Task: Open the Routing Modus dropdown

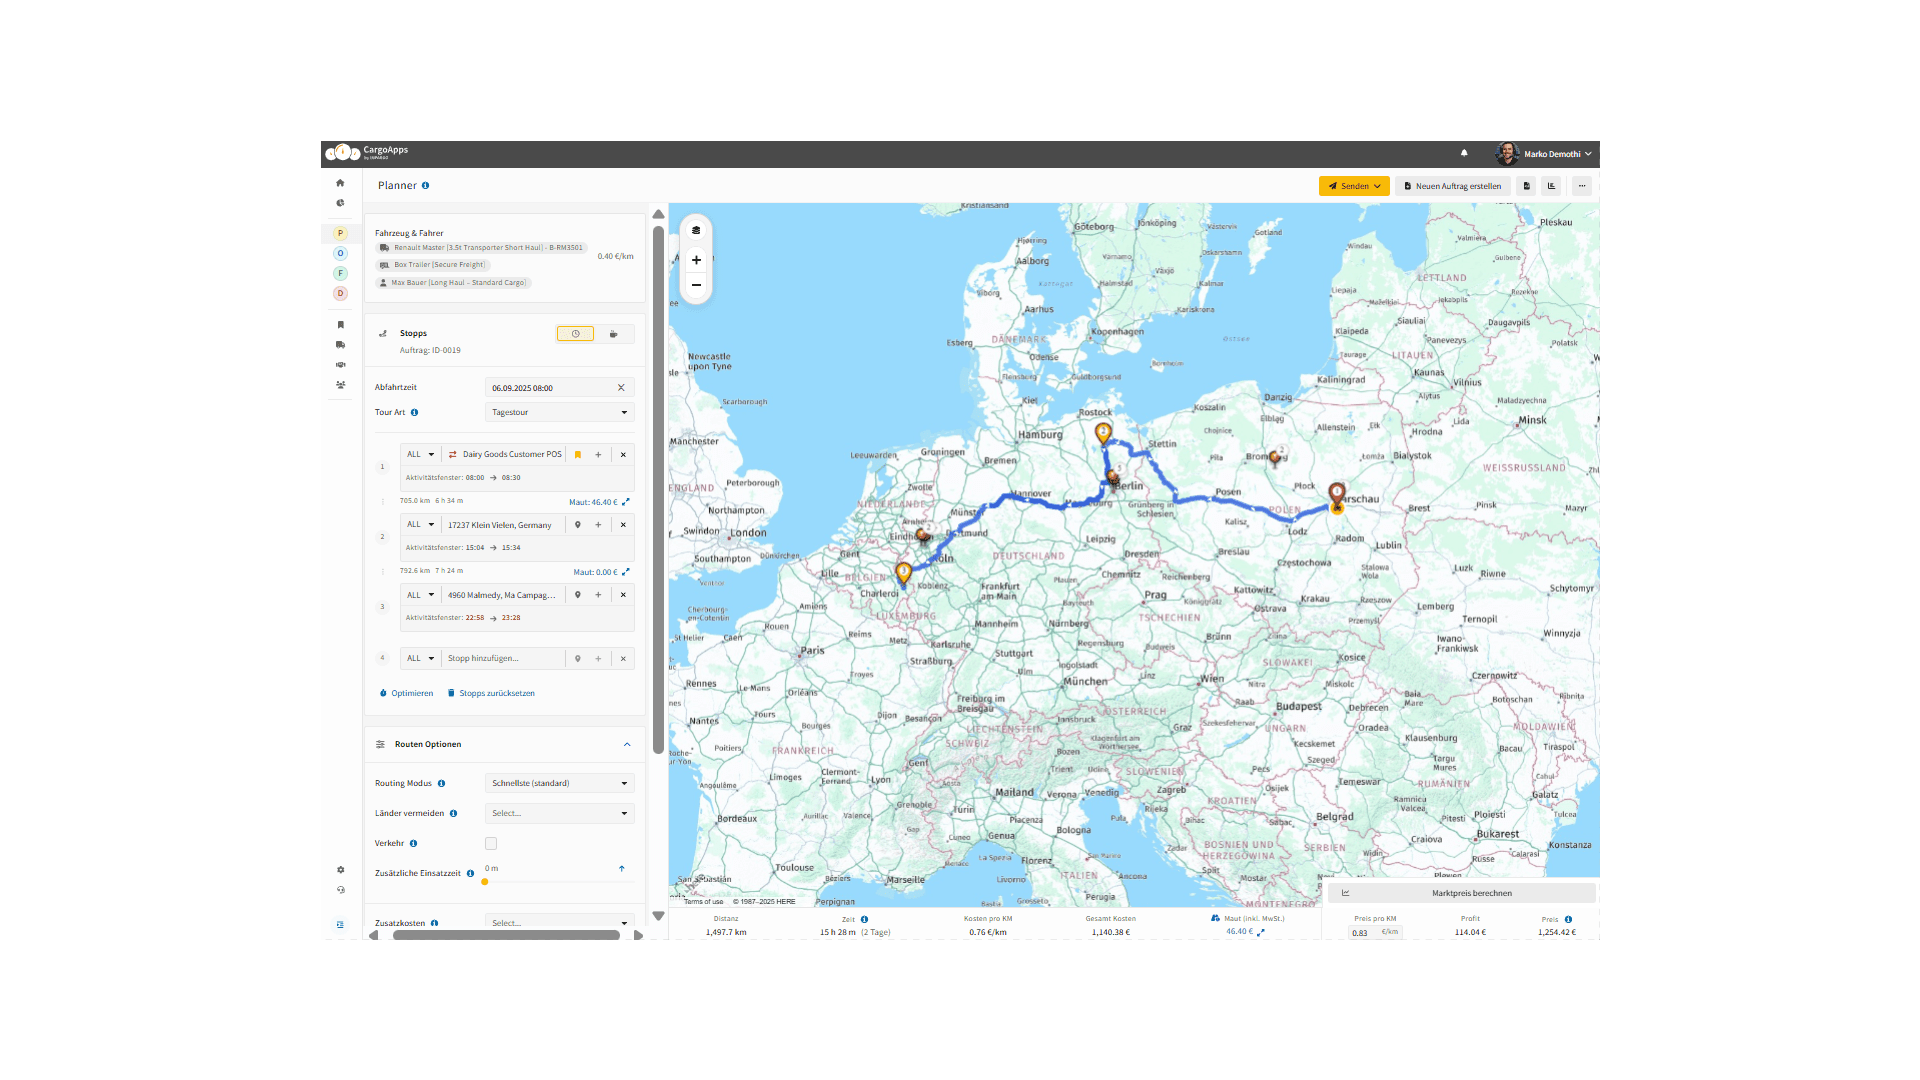Action: coord(559,783)
